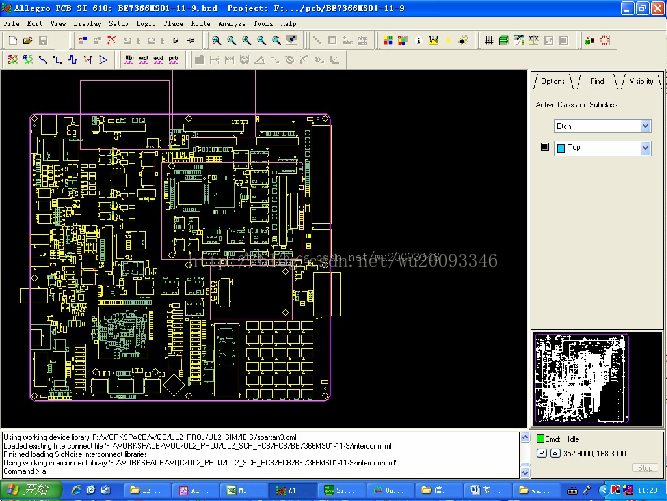Click the small P button in status bar
The height and width of the screenshot is (501, 667).
point(541,452)
